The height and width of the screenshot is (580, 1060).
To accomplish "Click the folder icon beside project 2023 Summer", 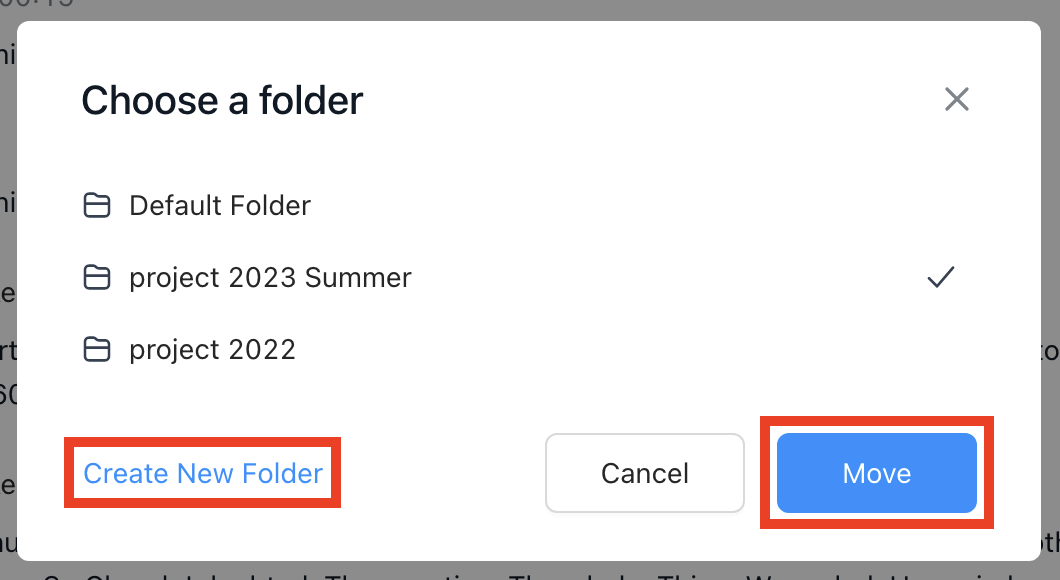I will 97,277.
